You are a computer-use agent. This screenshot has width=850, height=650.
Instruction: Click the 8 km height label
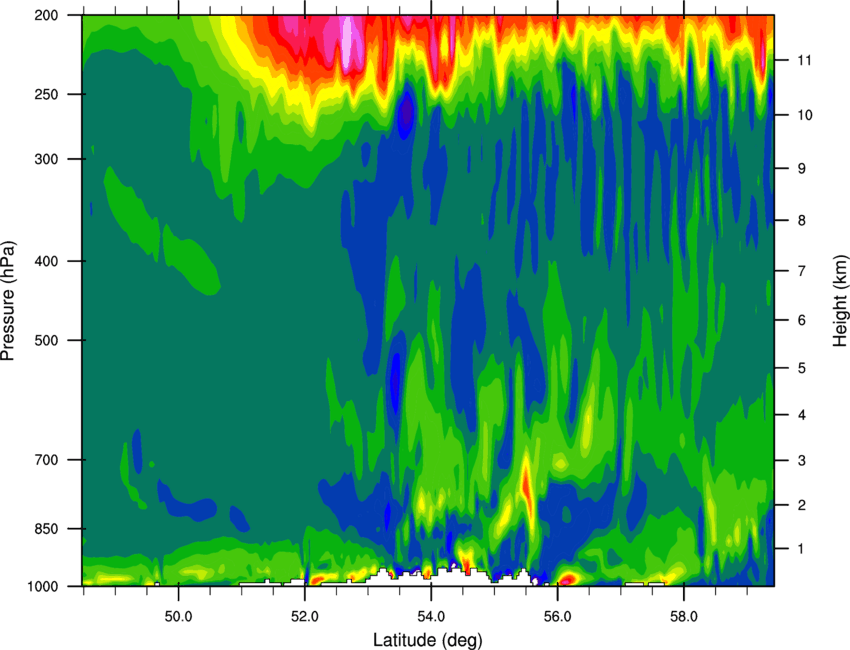(x=802, y=221)
